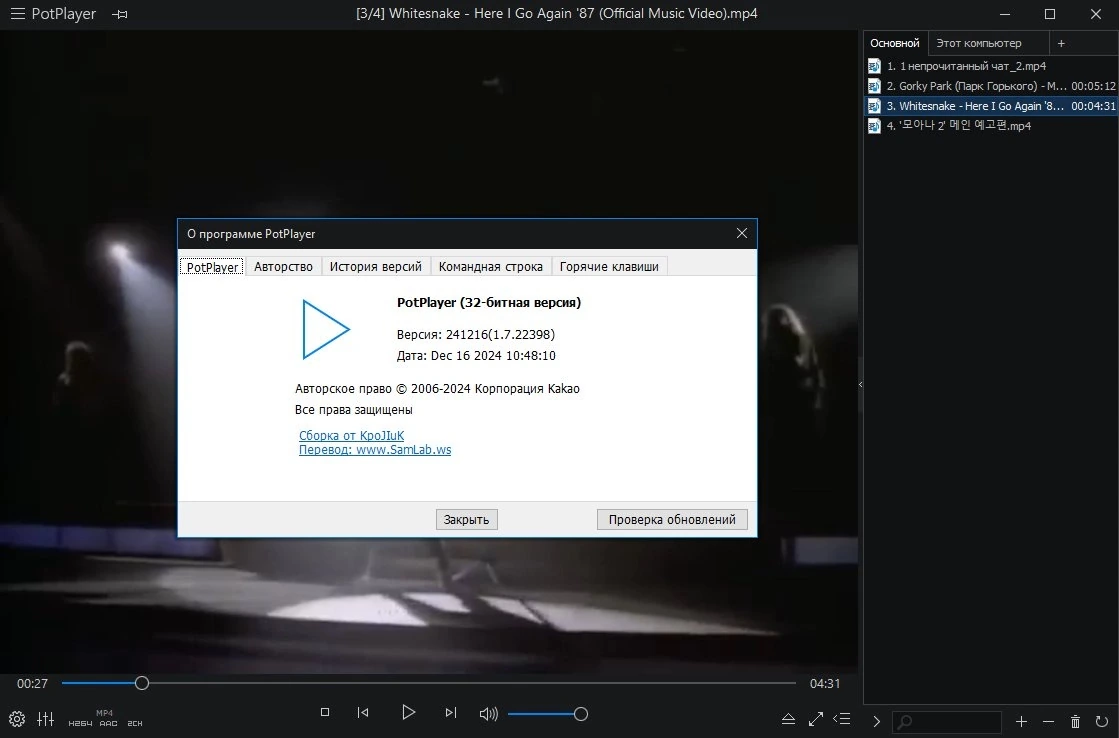Click inside the playlist search field
This screenshot has height=738, width=1119.
tap(948, 722)
